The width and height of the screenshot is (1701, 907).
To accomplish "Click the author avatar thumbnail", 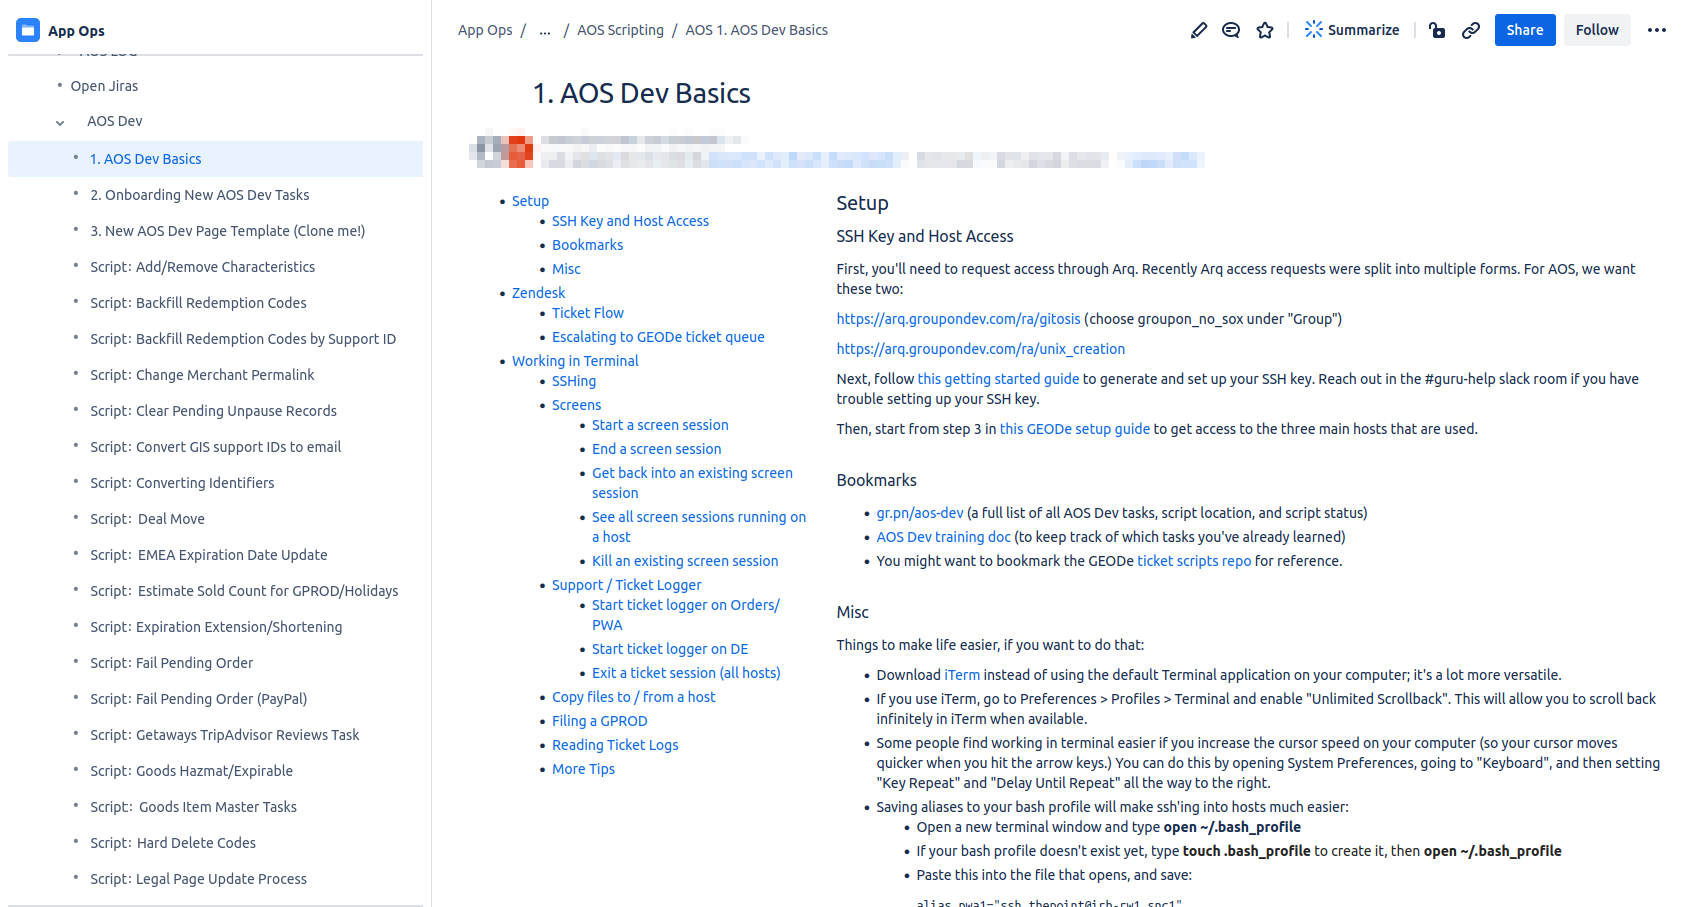I will coord(503,151).
